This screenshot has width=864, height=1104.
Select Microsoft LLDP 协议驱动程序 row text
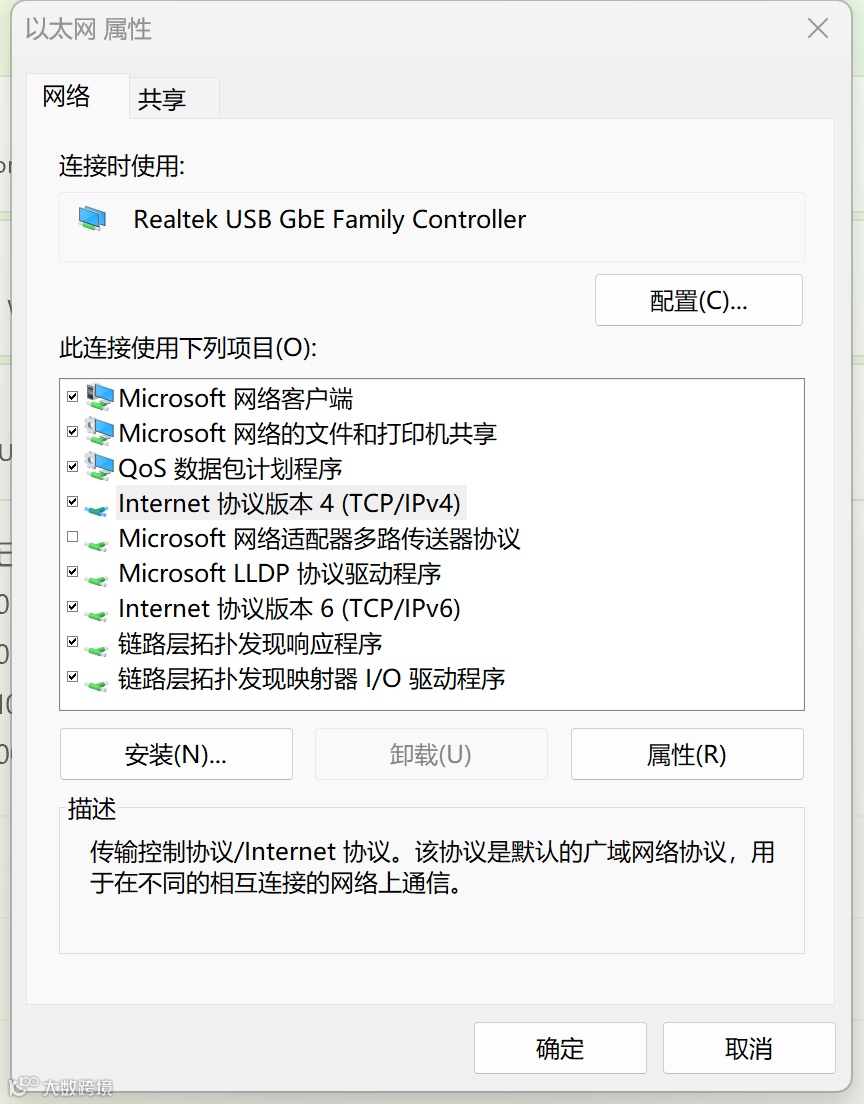pos(280,573)
